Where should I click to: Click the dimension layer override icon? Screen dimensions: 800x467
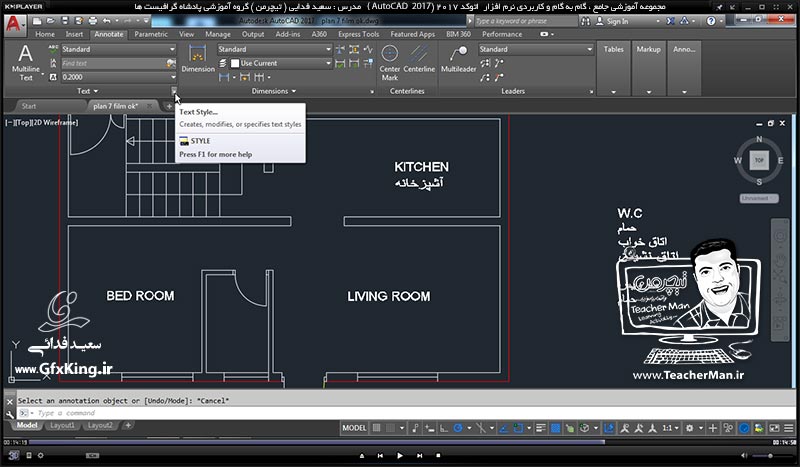223,63
